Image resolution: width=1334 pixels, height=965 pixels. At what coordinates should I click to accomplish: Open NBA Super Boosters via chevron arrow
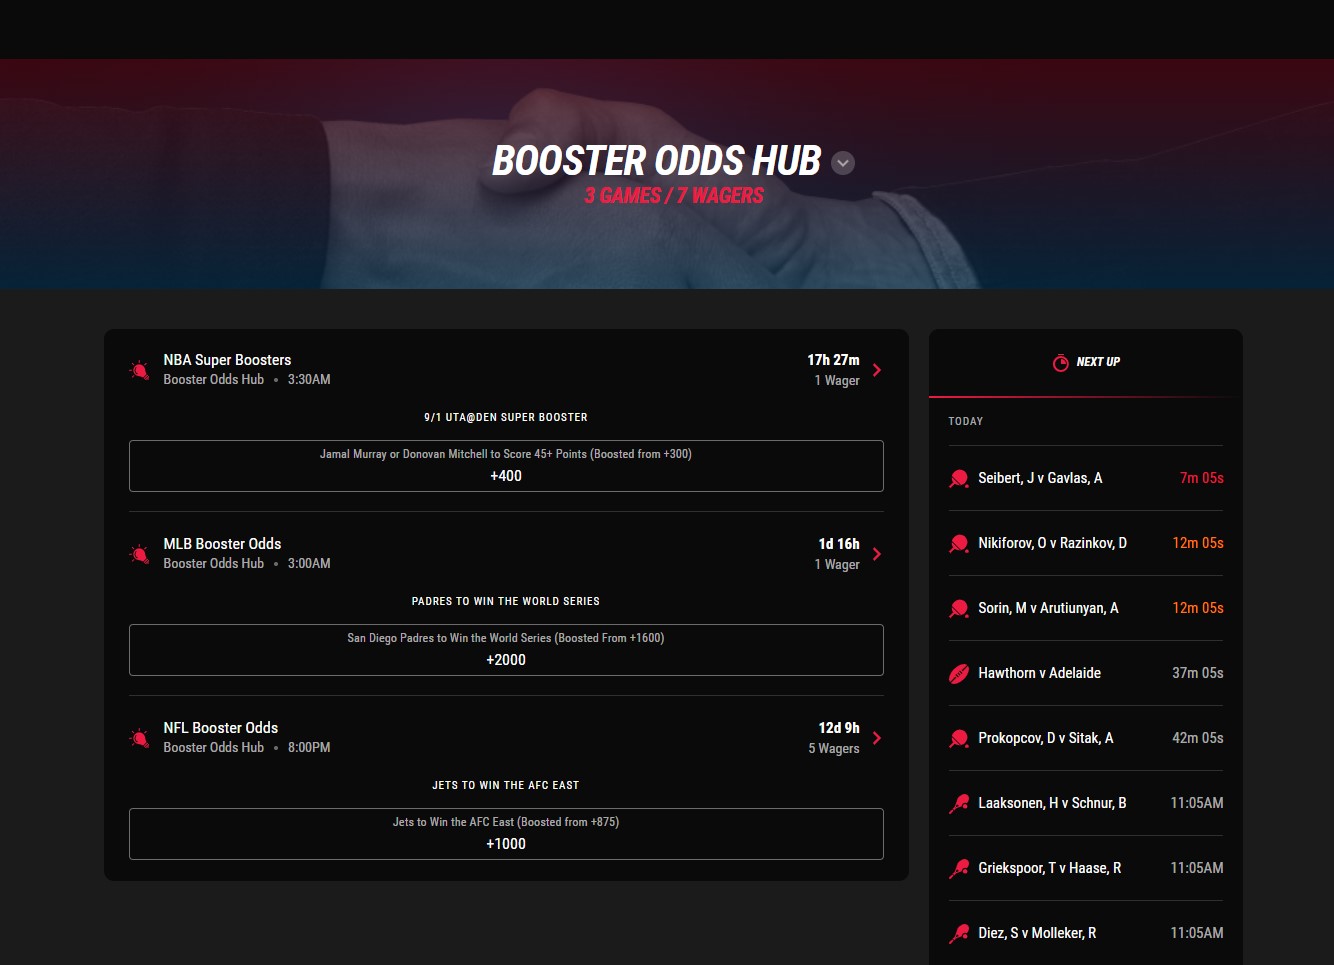[877, 370]
